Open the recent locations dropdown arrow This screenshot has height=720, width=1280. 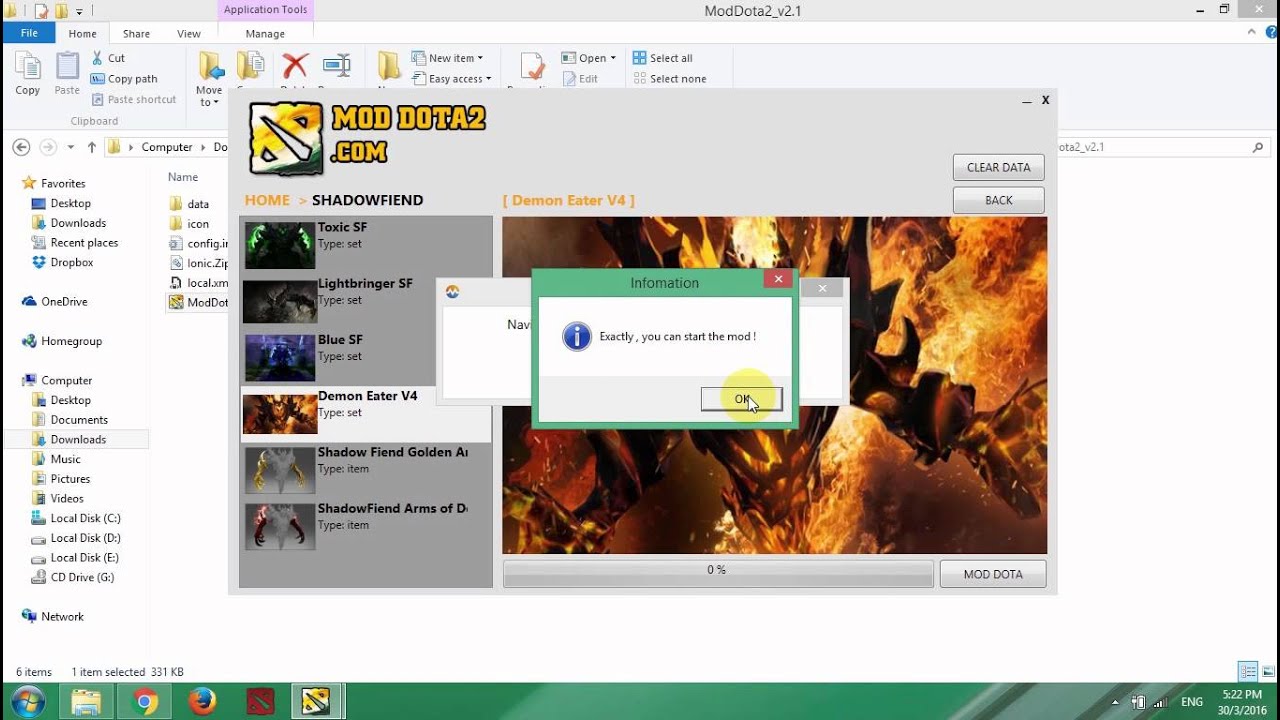(x=70, y=147)
